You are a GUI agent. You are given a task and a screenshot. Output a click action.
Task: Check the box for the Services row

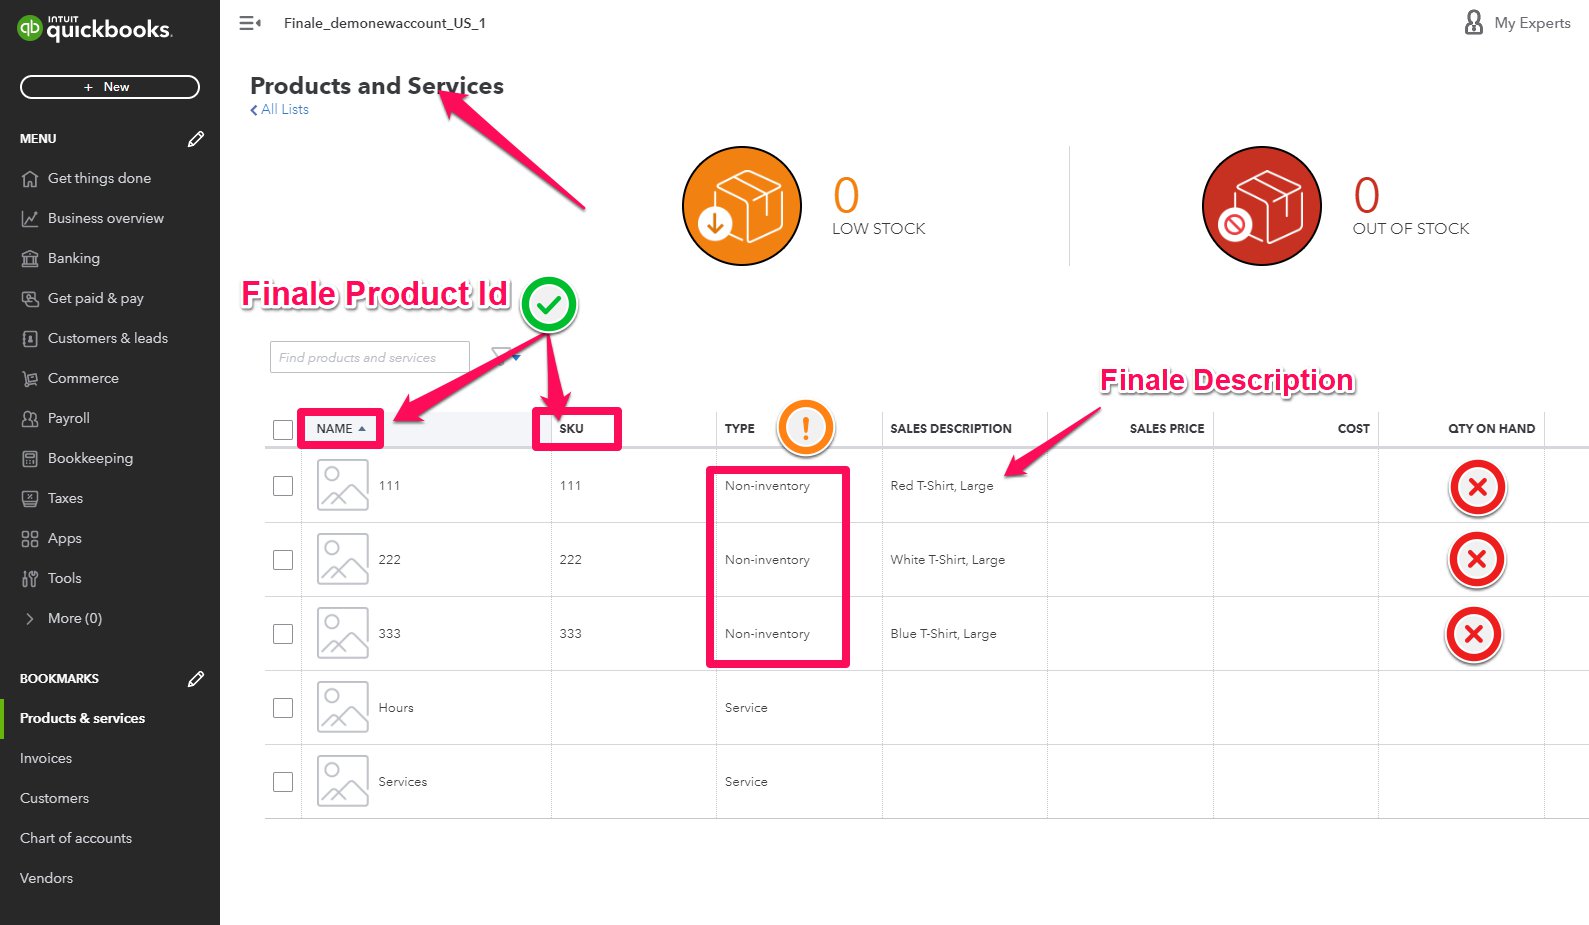[283, 782]
